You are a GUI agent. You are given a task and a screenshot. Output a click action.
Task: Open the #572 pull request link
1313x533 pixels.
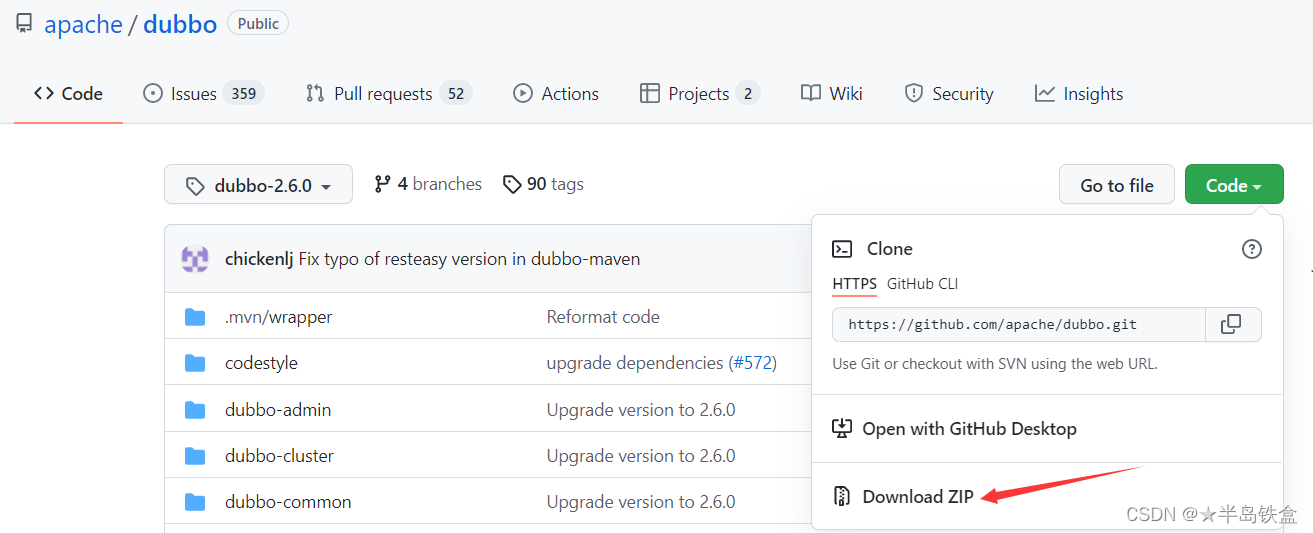pos(753,363)
